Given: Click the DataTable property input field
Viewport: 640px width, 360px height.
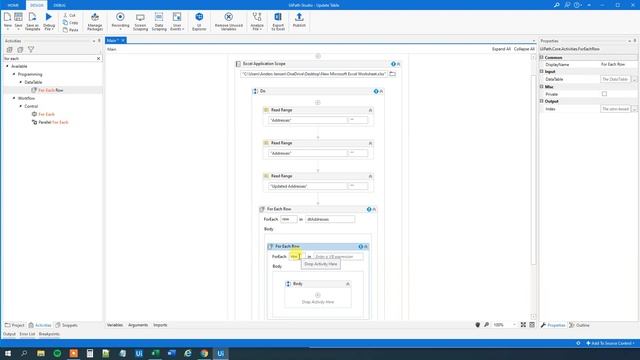Looking at the screenshot, I should click(x=616, y=79).
